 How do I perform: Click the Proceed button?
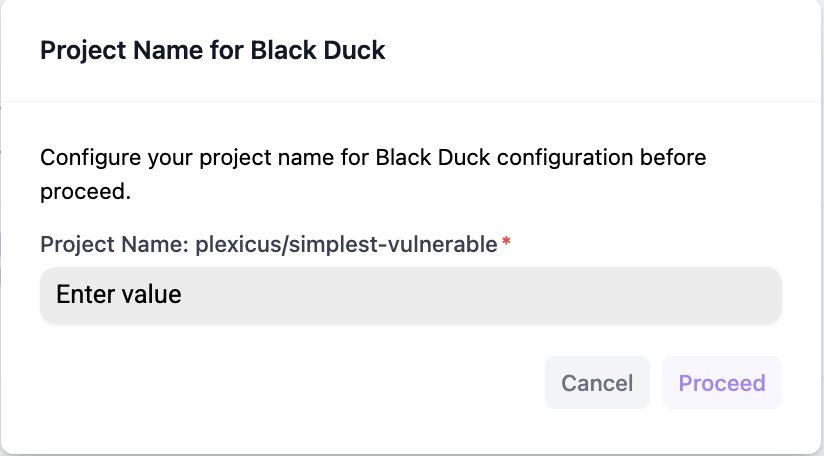click(x=722, y=383)
